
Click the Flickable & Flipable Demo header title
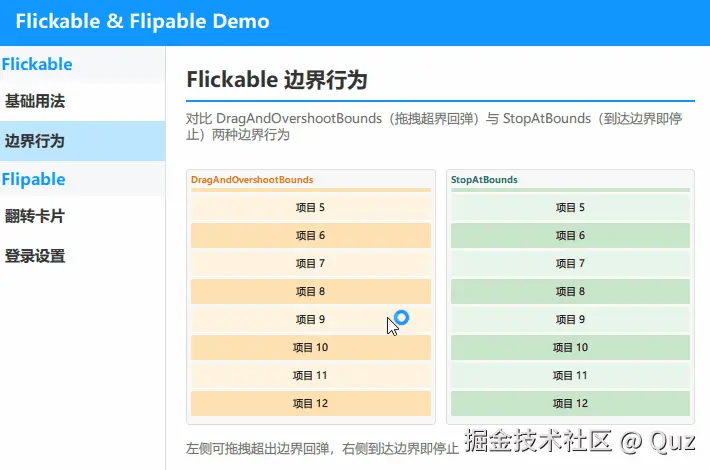tap(143, 21)
